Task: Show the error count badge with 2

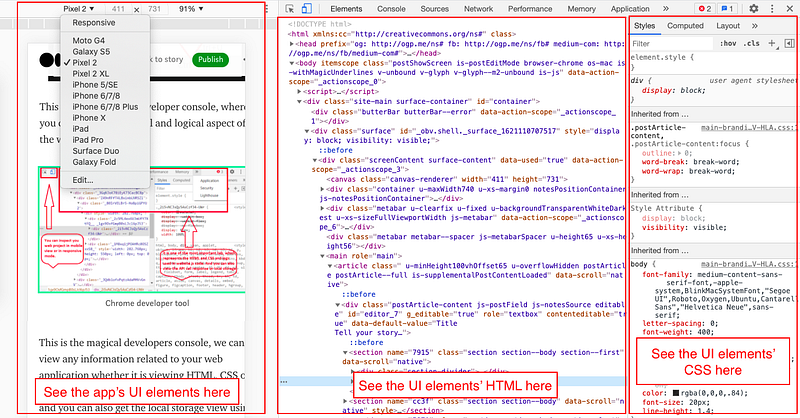Action: point(705,9)
